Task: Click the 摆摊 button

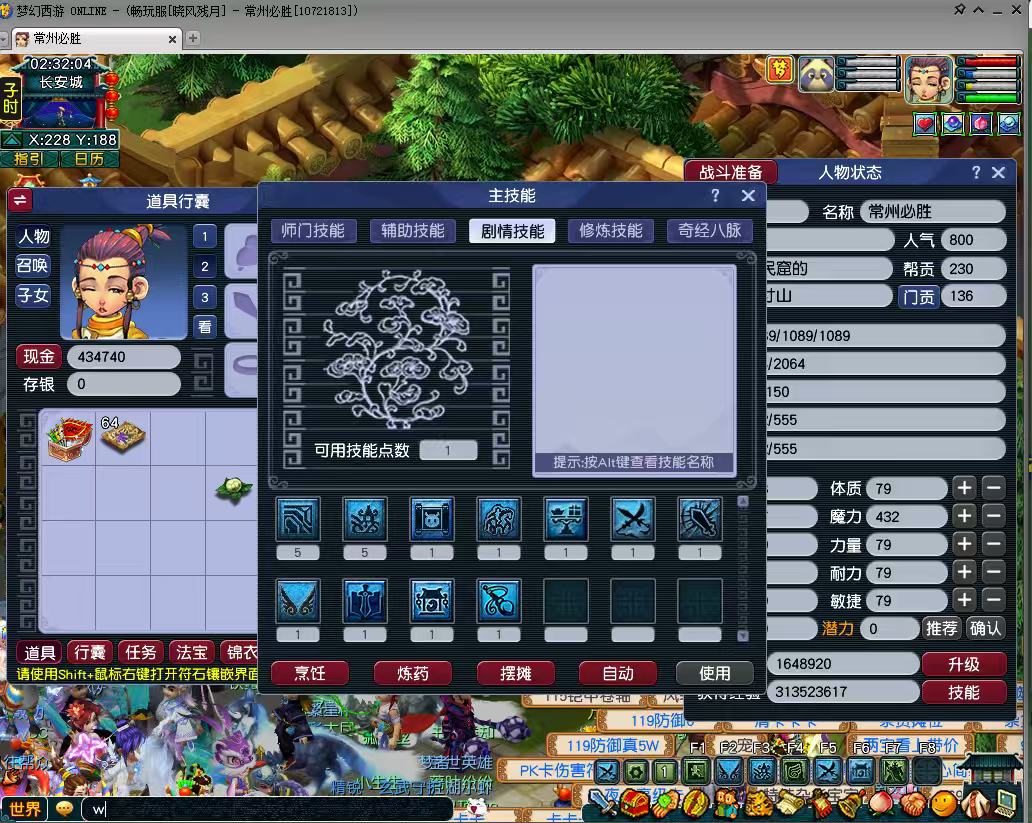Action: pos(515,673)
